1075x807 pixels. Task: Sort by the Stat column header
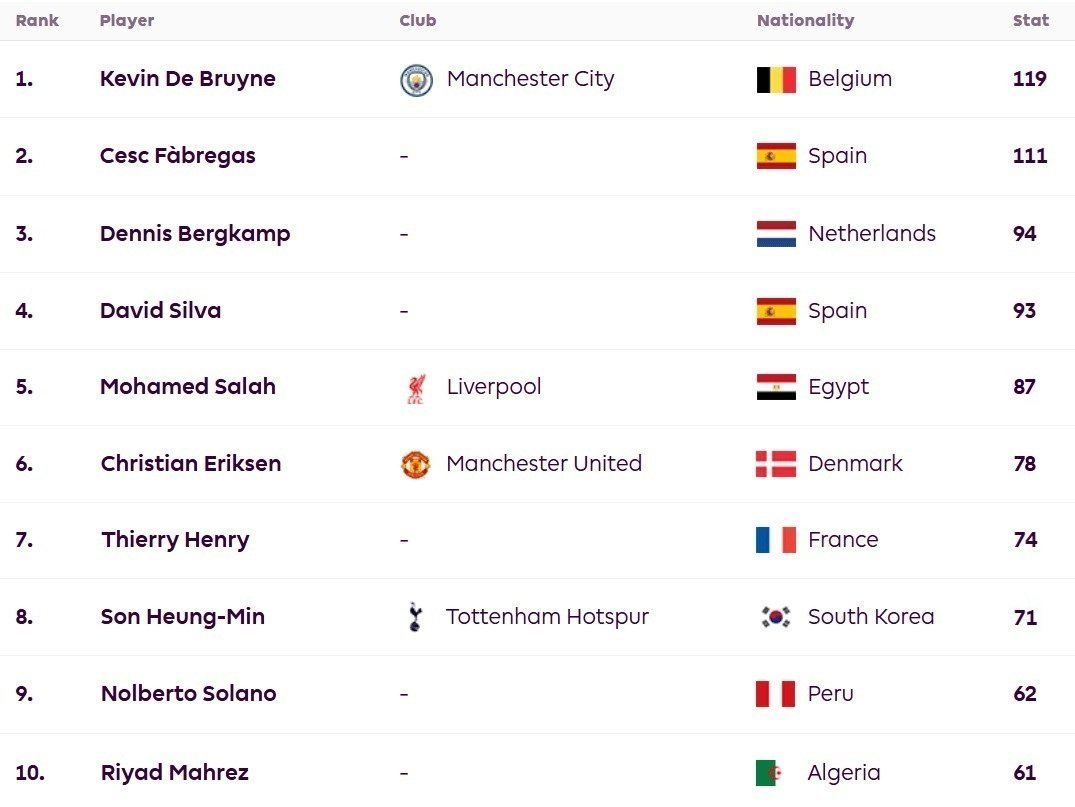(x=1030, y=21)
